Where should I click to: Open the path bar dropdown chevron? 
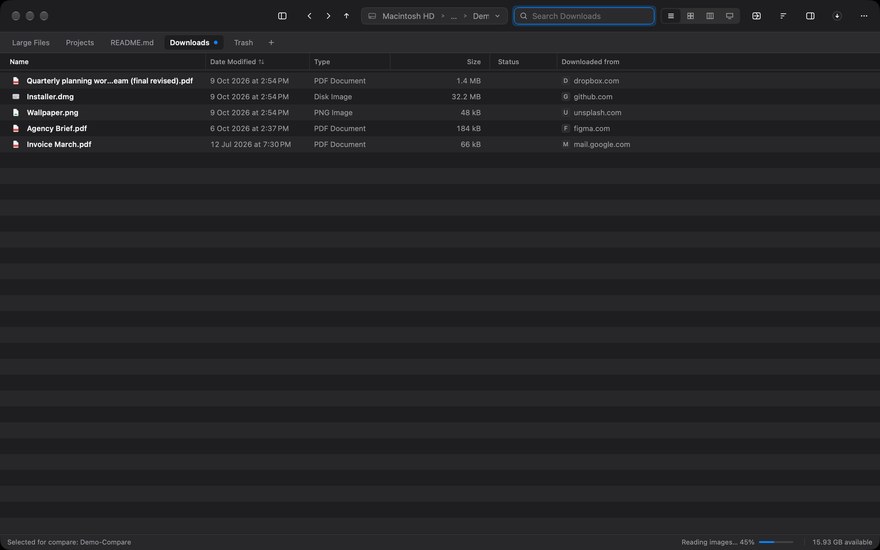[x=497, y=16]
